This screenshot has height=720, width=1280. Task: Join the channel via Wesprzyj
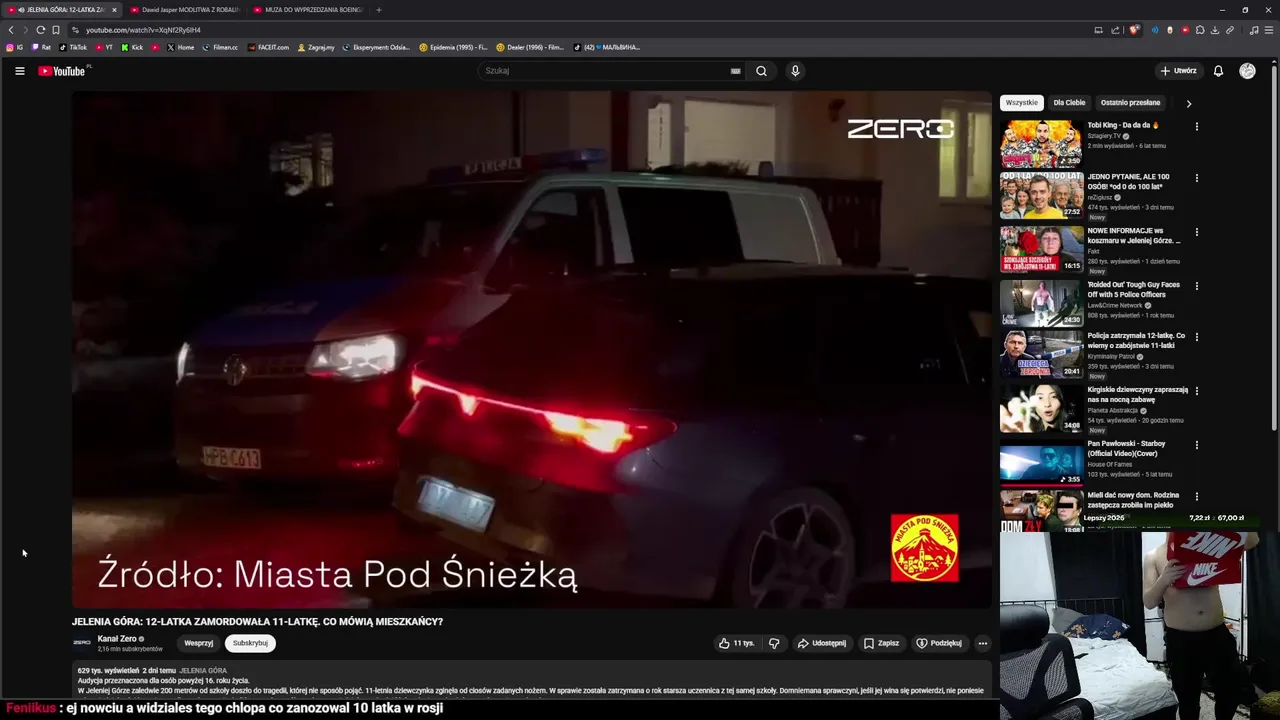pyautogui.click(x=198, y=643)
